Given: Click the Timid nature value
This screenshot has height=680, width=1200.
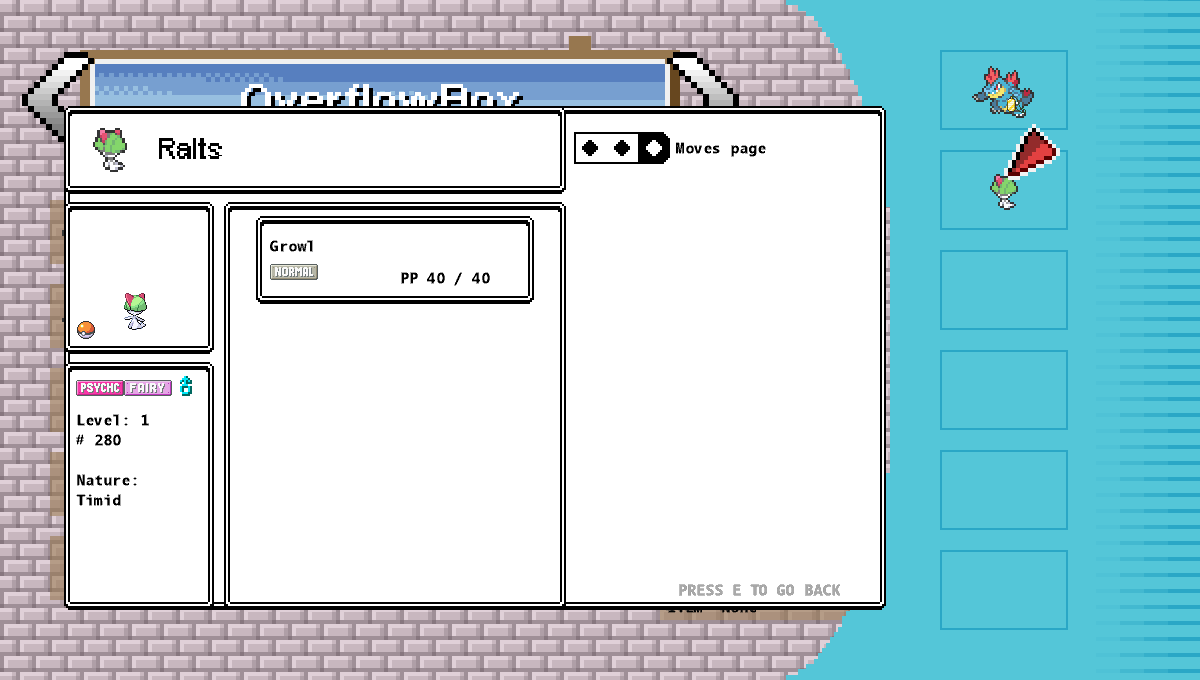Looking at the screenshot, I should [x=99, y=500].
